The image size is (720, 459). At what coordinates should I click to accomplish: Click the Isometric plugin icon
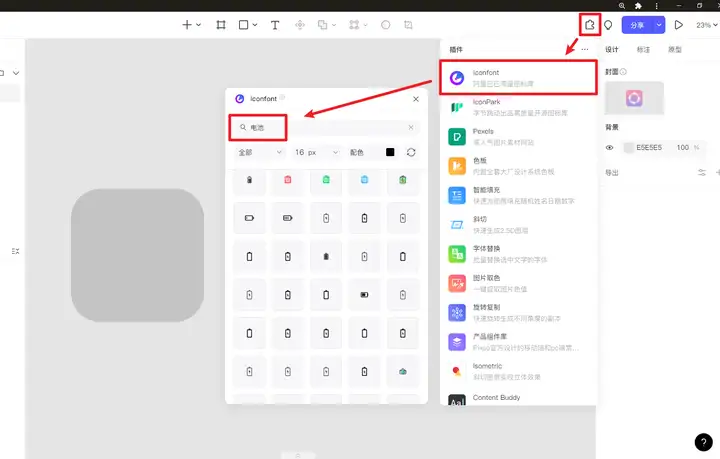[456, 371]
